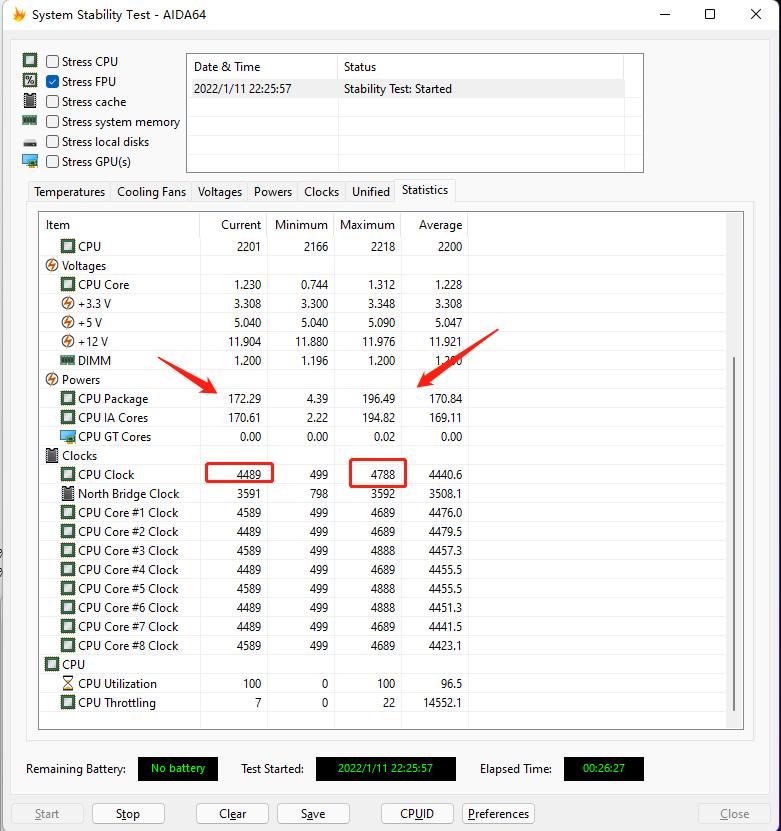Click the North Bridge Clock icon
This screenshot has width=781, height=831.
(x=68, y=493)
